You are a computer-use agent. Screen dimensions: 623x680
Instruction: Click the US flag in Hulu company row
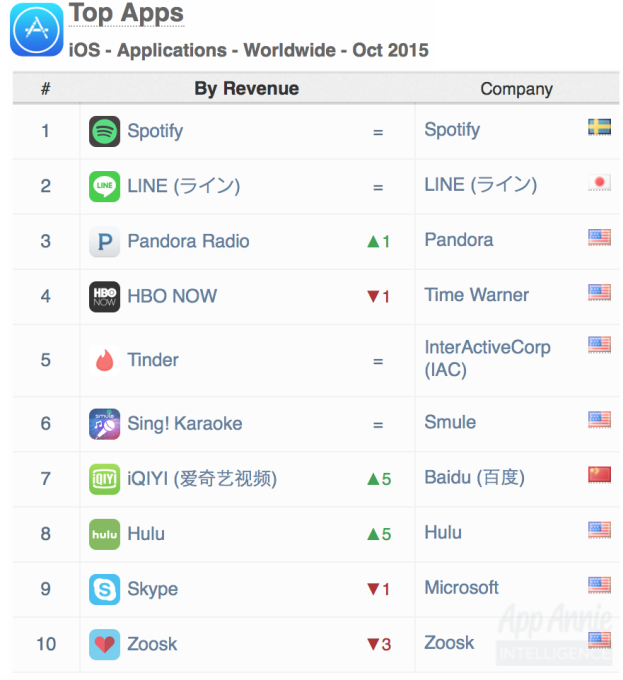(x=600, y=530)
